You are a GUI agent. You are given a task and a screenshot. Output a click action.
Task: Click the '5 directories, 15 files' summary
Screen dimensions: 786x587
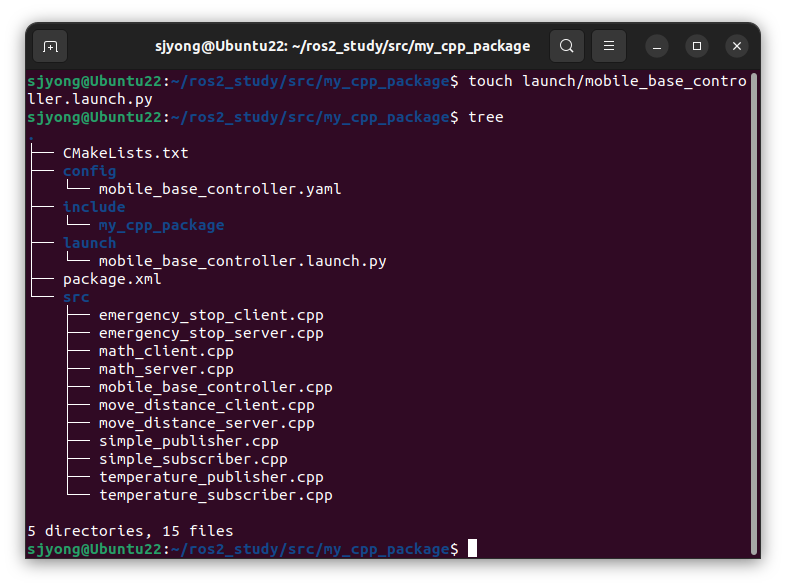tap(130, 531)
